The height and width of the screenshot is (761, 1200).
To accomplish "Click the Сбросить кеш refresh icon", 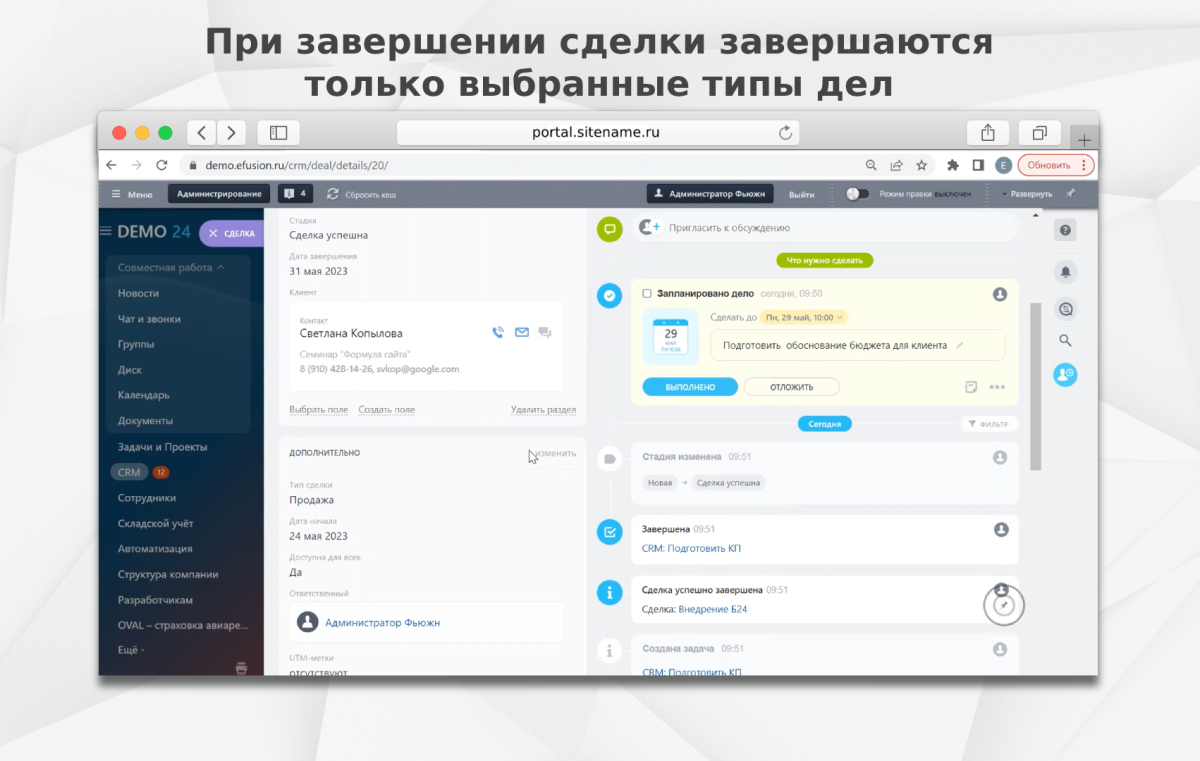I will (333, 193).
